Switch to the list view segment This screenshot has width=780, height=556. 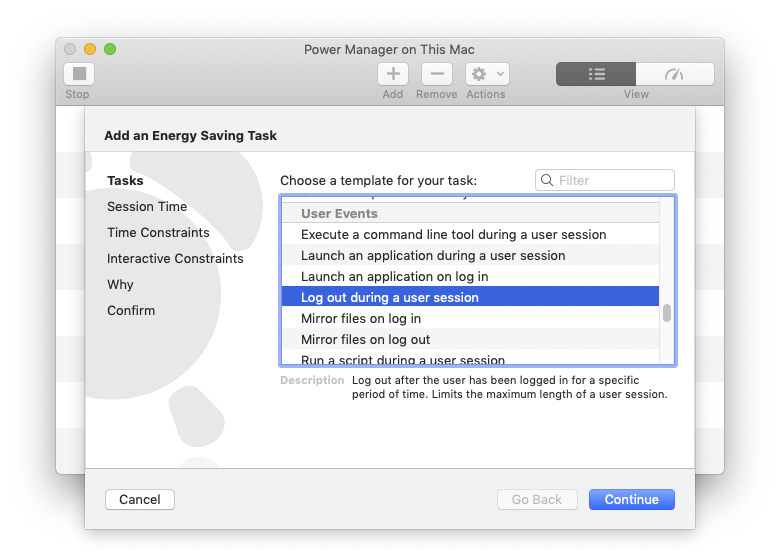(596, 74)
